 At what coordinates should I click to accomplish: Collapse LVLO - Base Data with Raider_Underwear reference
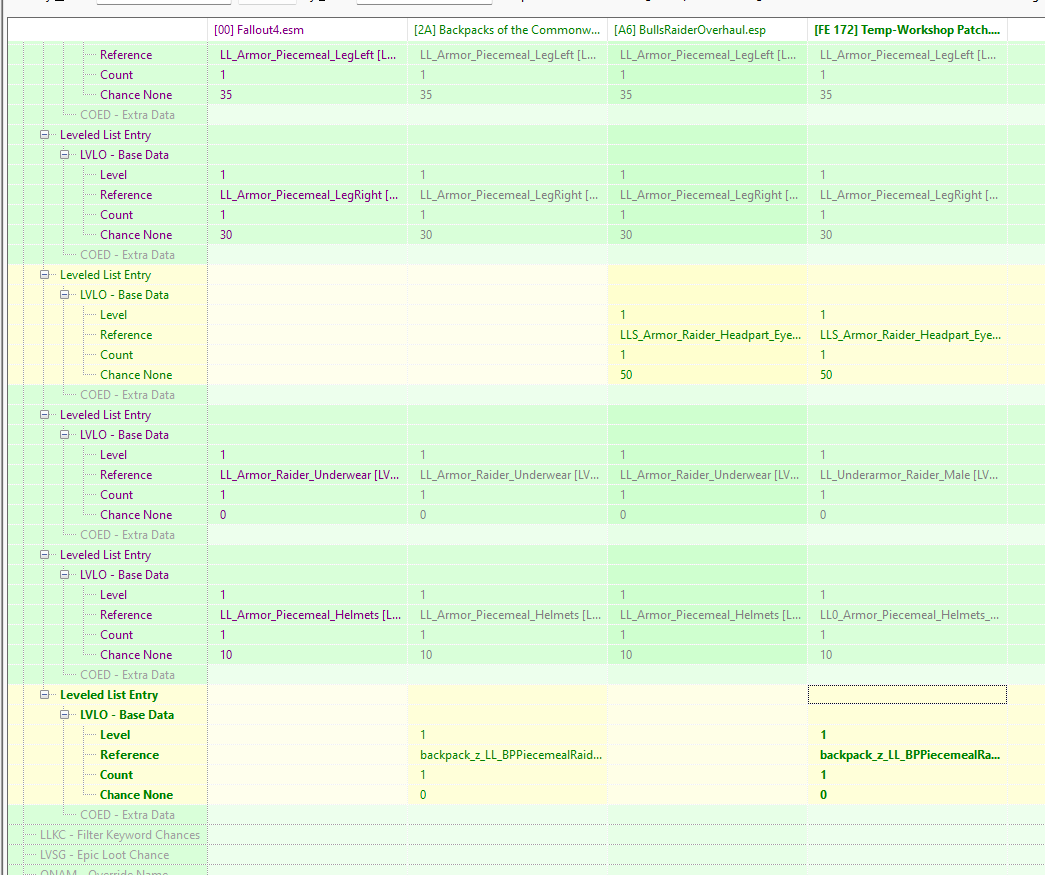(x=64, y=435)
